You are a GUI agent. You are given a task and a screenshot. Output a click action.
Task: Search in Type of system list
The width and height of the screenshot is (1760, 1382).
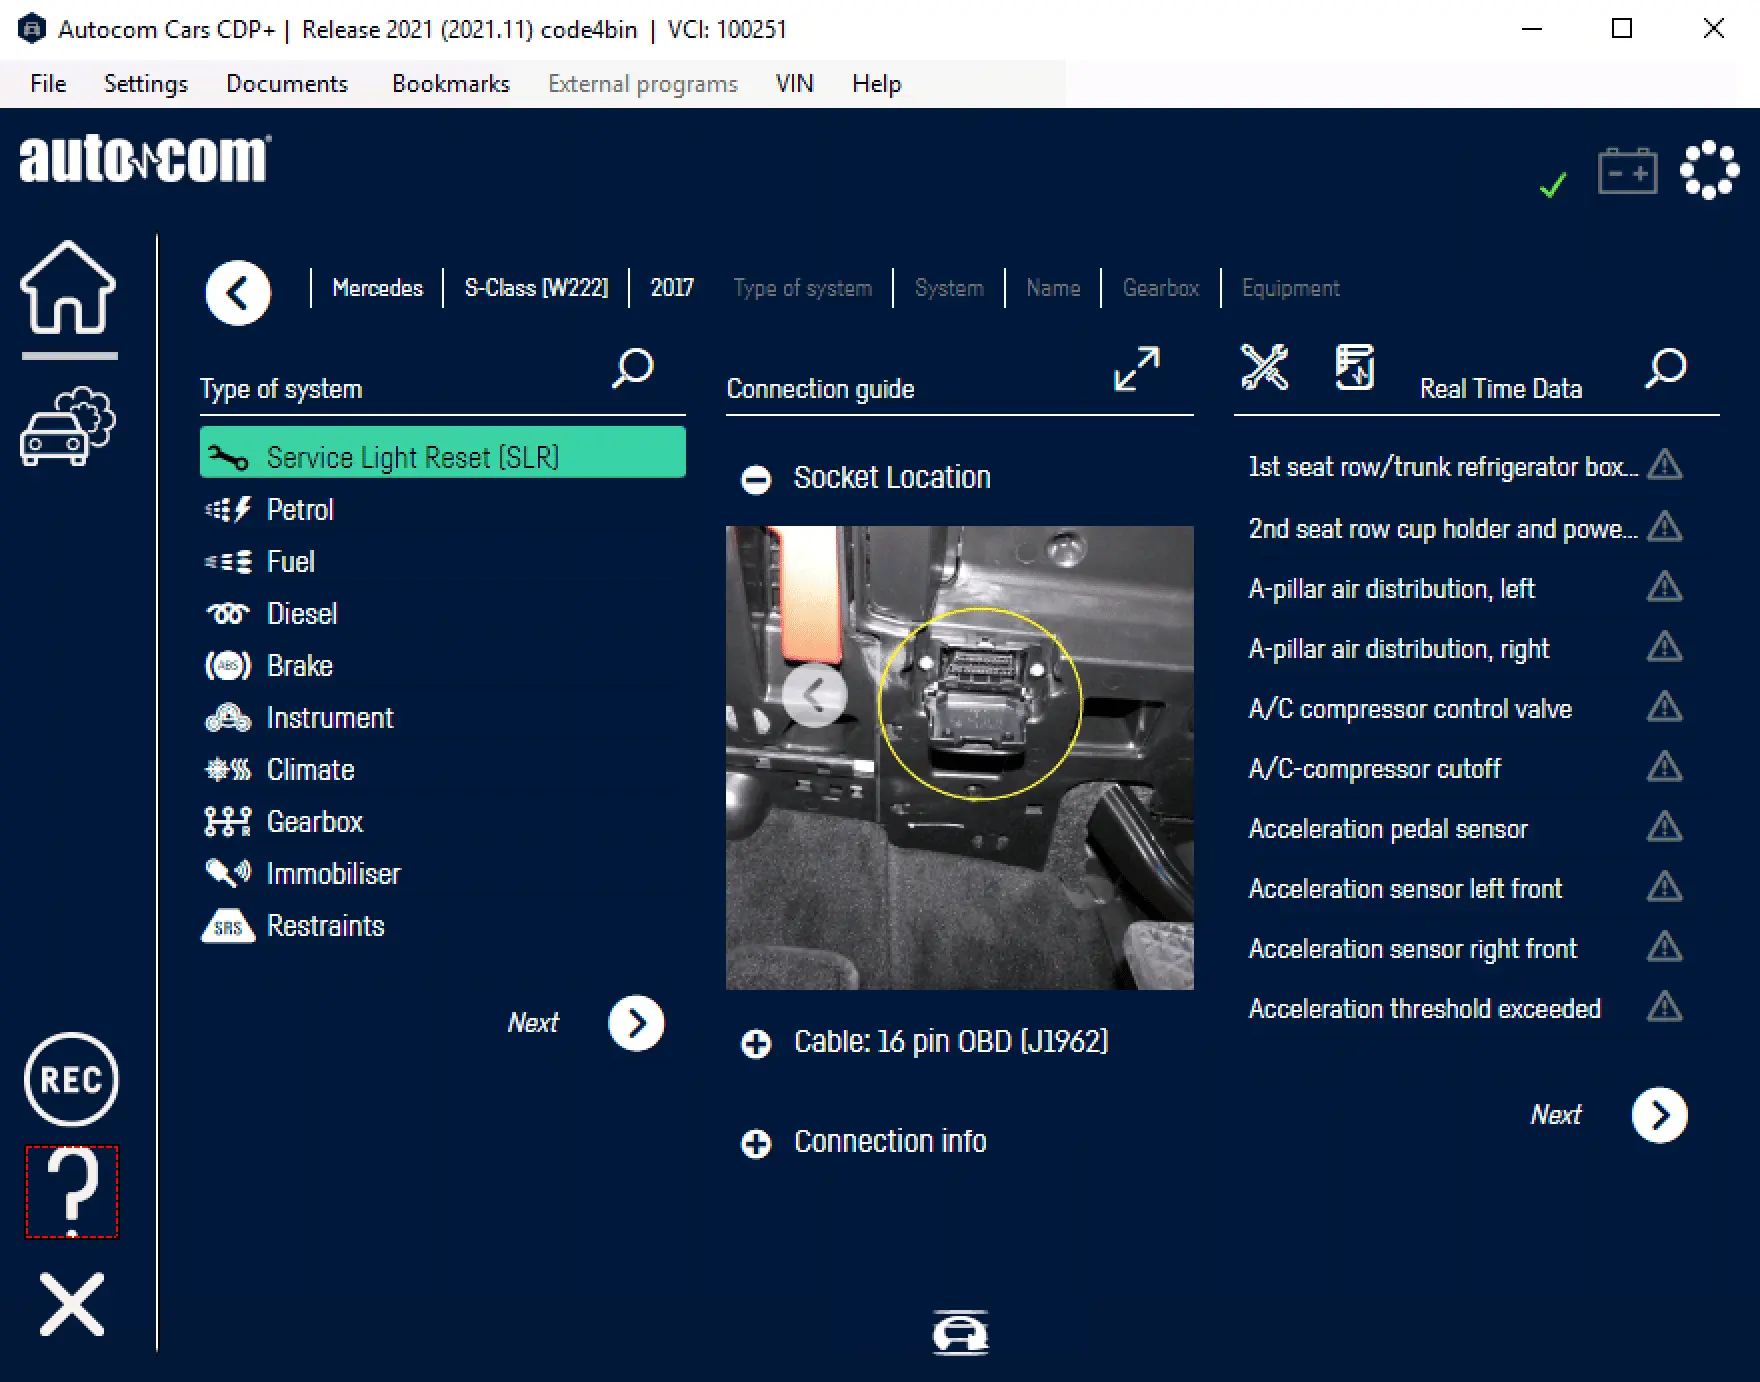633,368
